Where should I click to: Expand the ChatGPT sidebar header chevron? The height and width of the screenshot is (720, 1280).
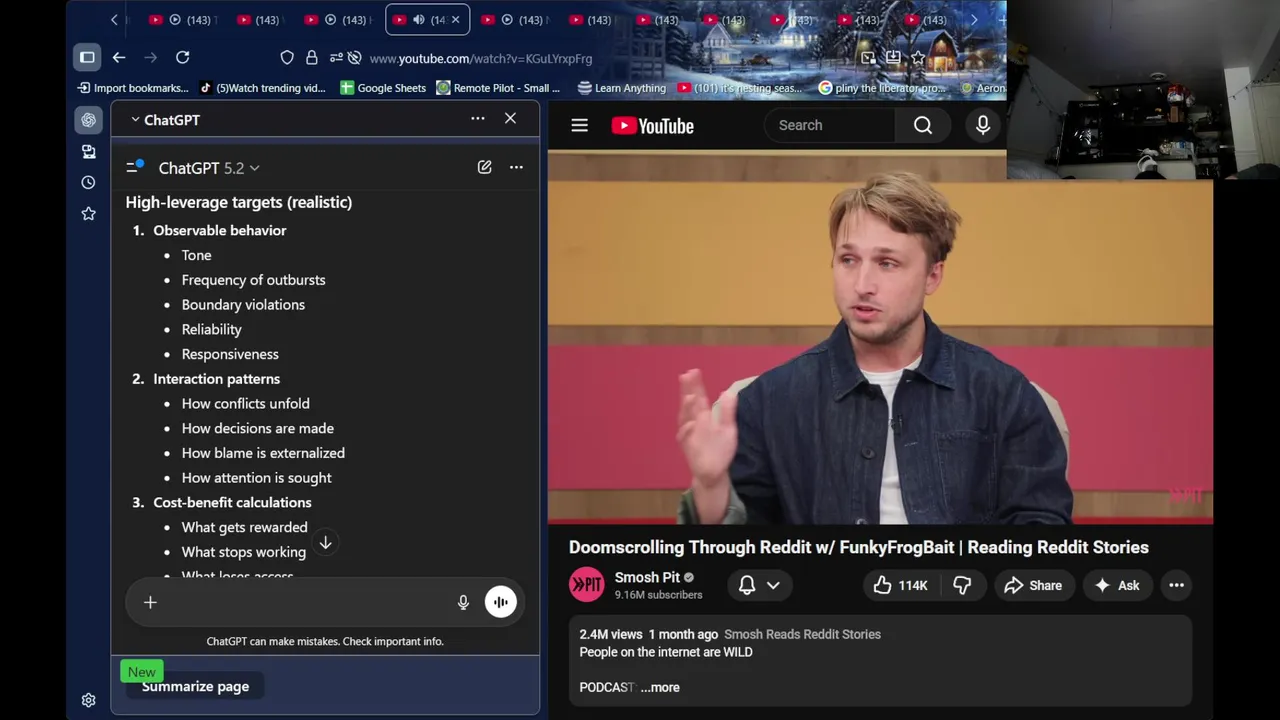[135, 119]
